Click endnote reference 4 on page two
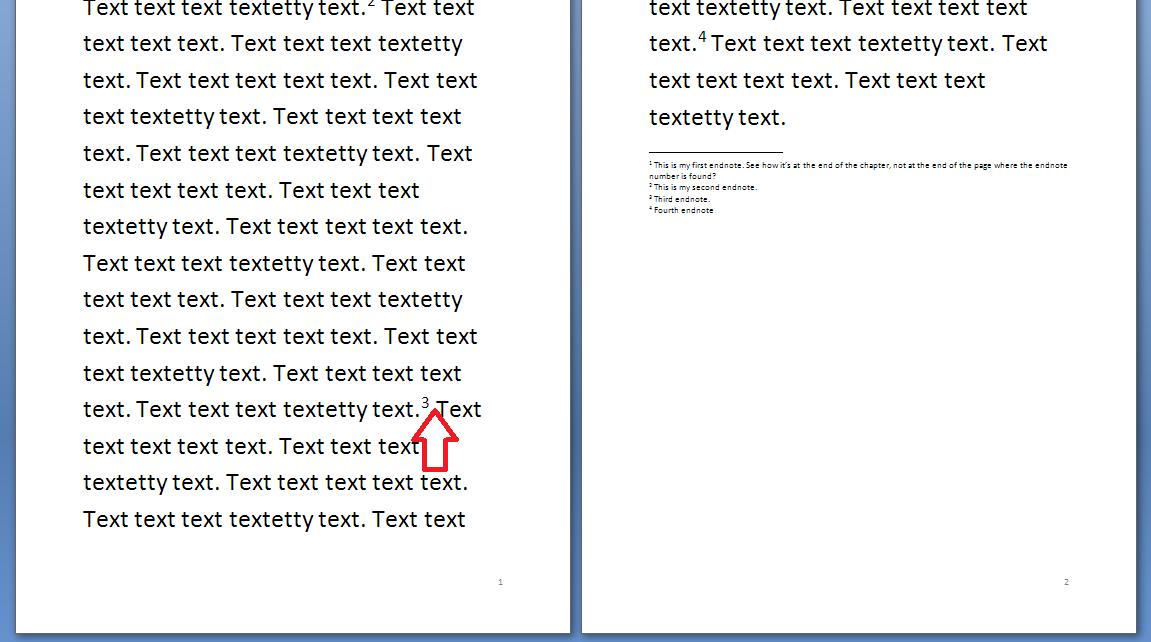Viewport: 1151px width, 642px height. 702,39
